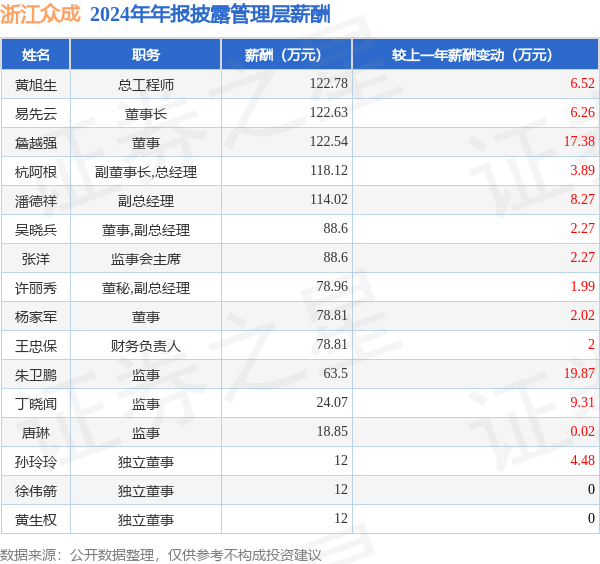Select change value 2.02
Screen dimensions: 600x564
point(582,316)
